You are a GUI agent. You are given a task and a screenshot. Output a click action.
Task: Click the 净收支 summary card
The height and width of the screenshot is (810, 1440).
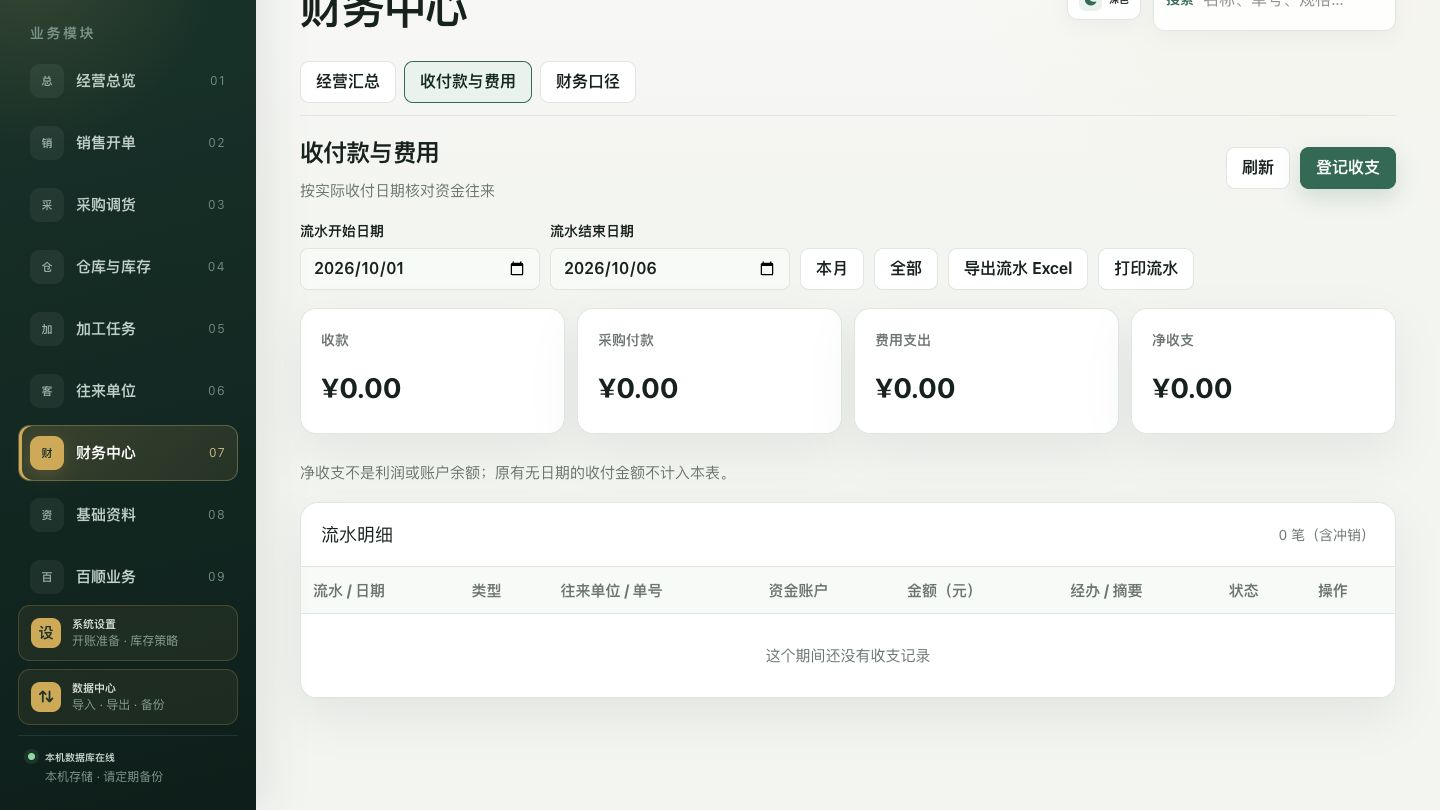click(1263, 371)
